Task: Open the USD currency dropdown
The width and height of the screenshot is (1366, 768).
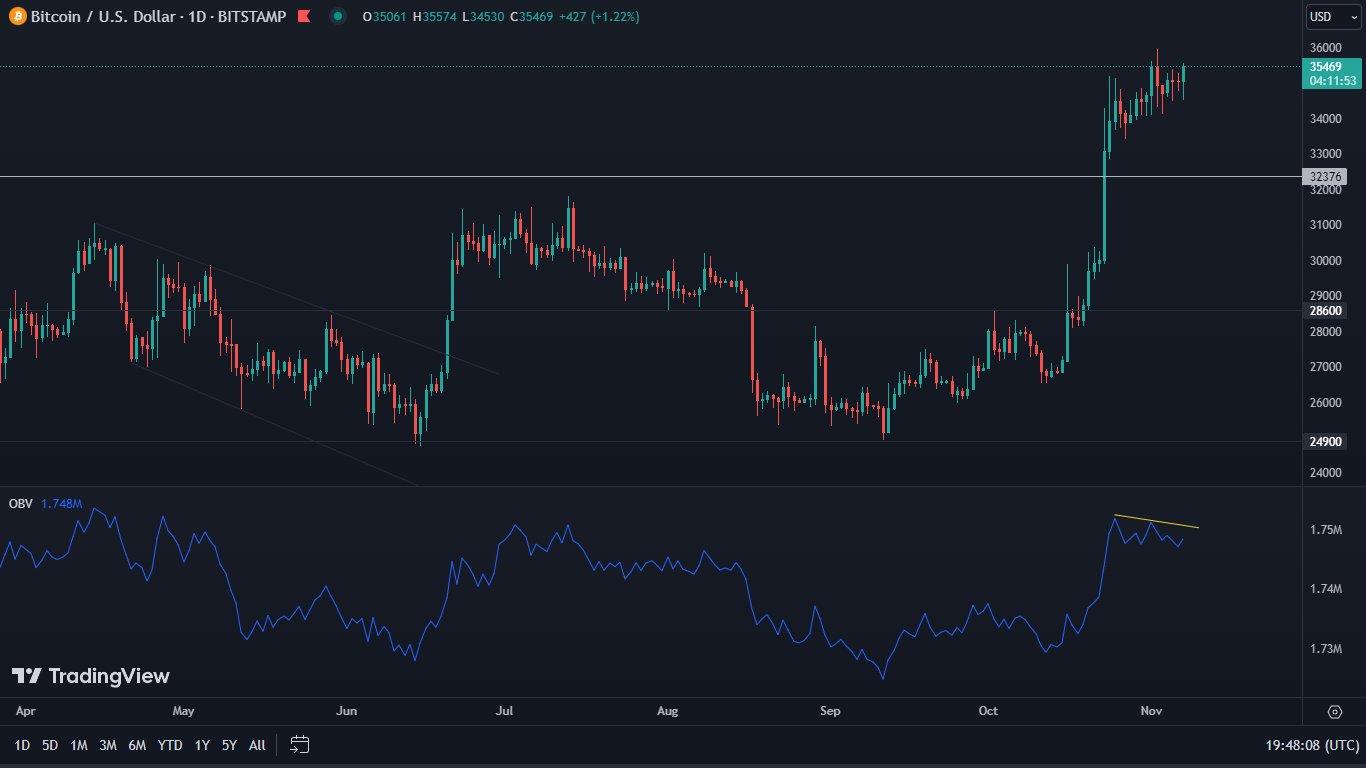Action: pyautogui.click(x=1333, y=17)
